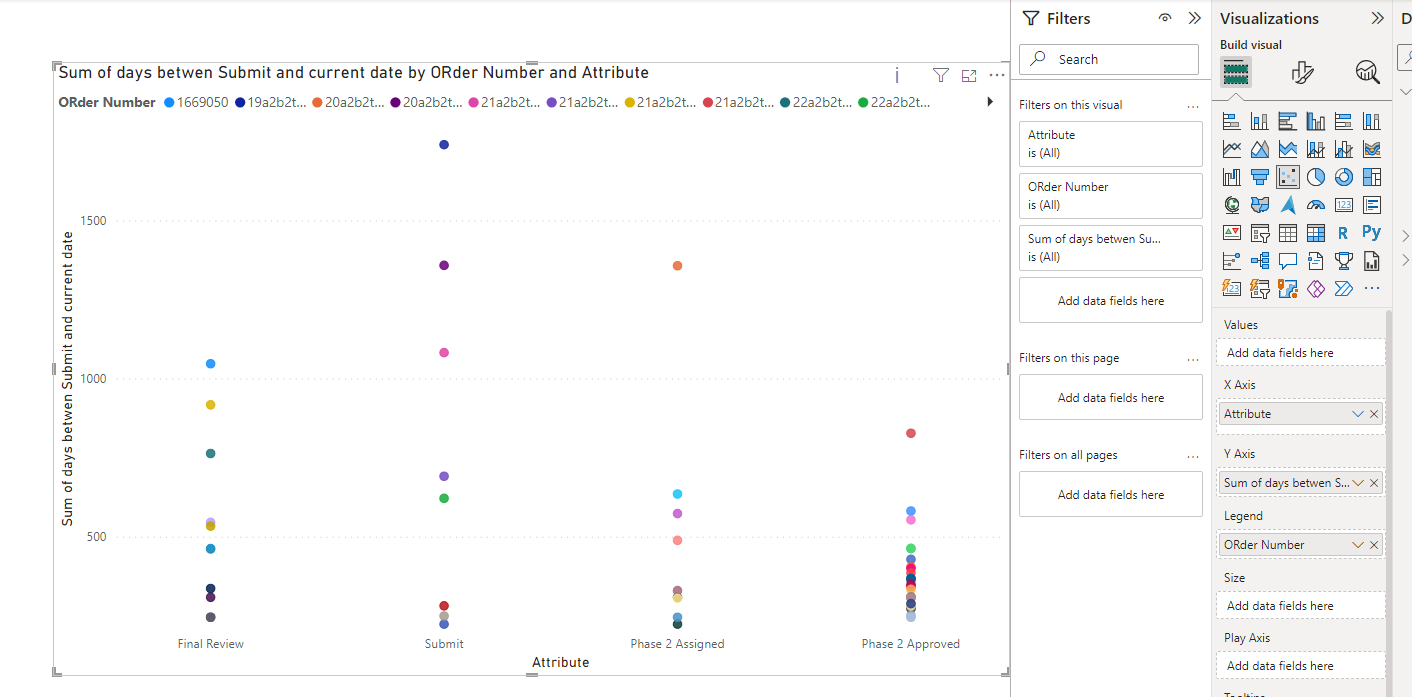
Task: Select the Pie chart visual
Action: coord(1316,177)
